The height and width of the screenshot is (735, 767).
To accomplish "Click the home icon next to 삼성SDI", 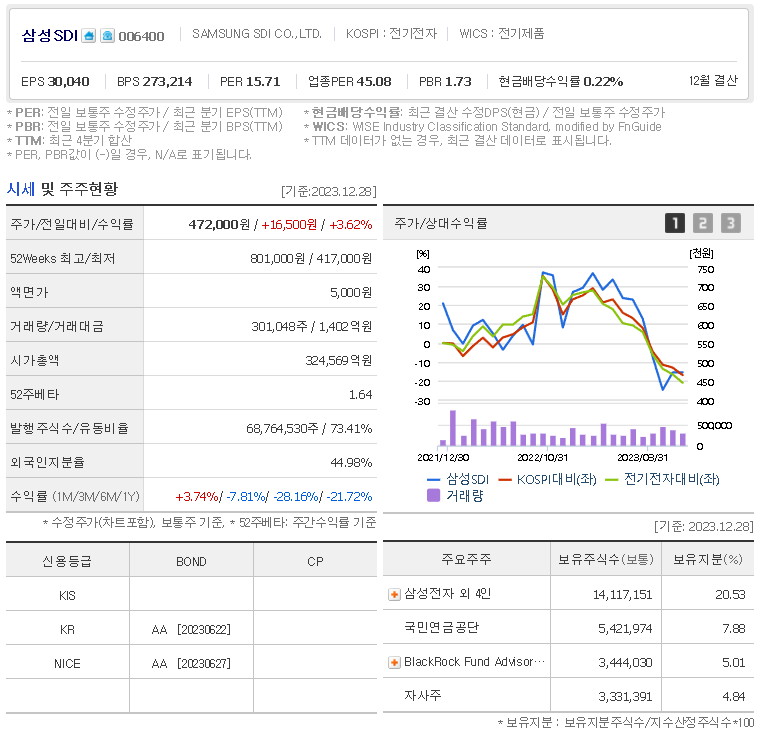I will coord(89,36).
